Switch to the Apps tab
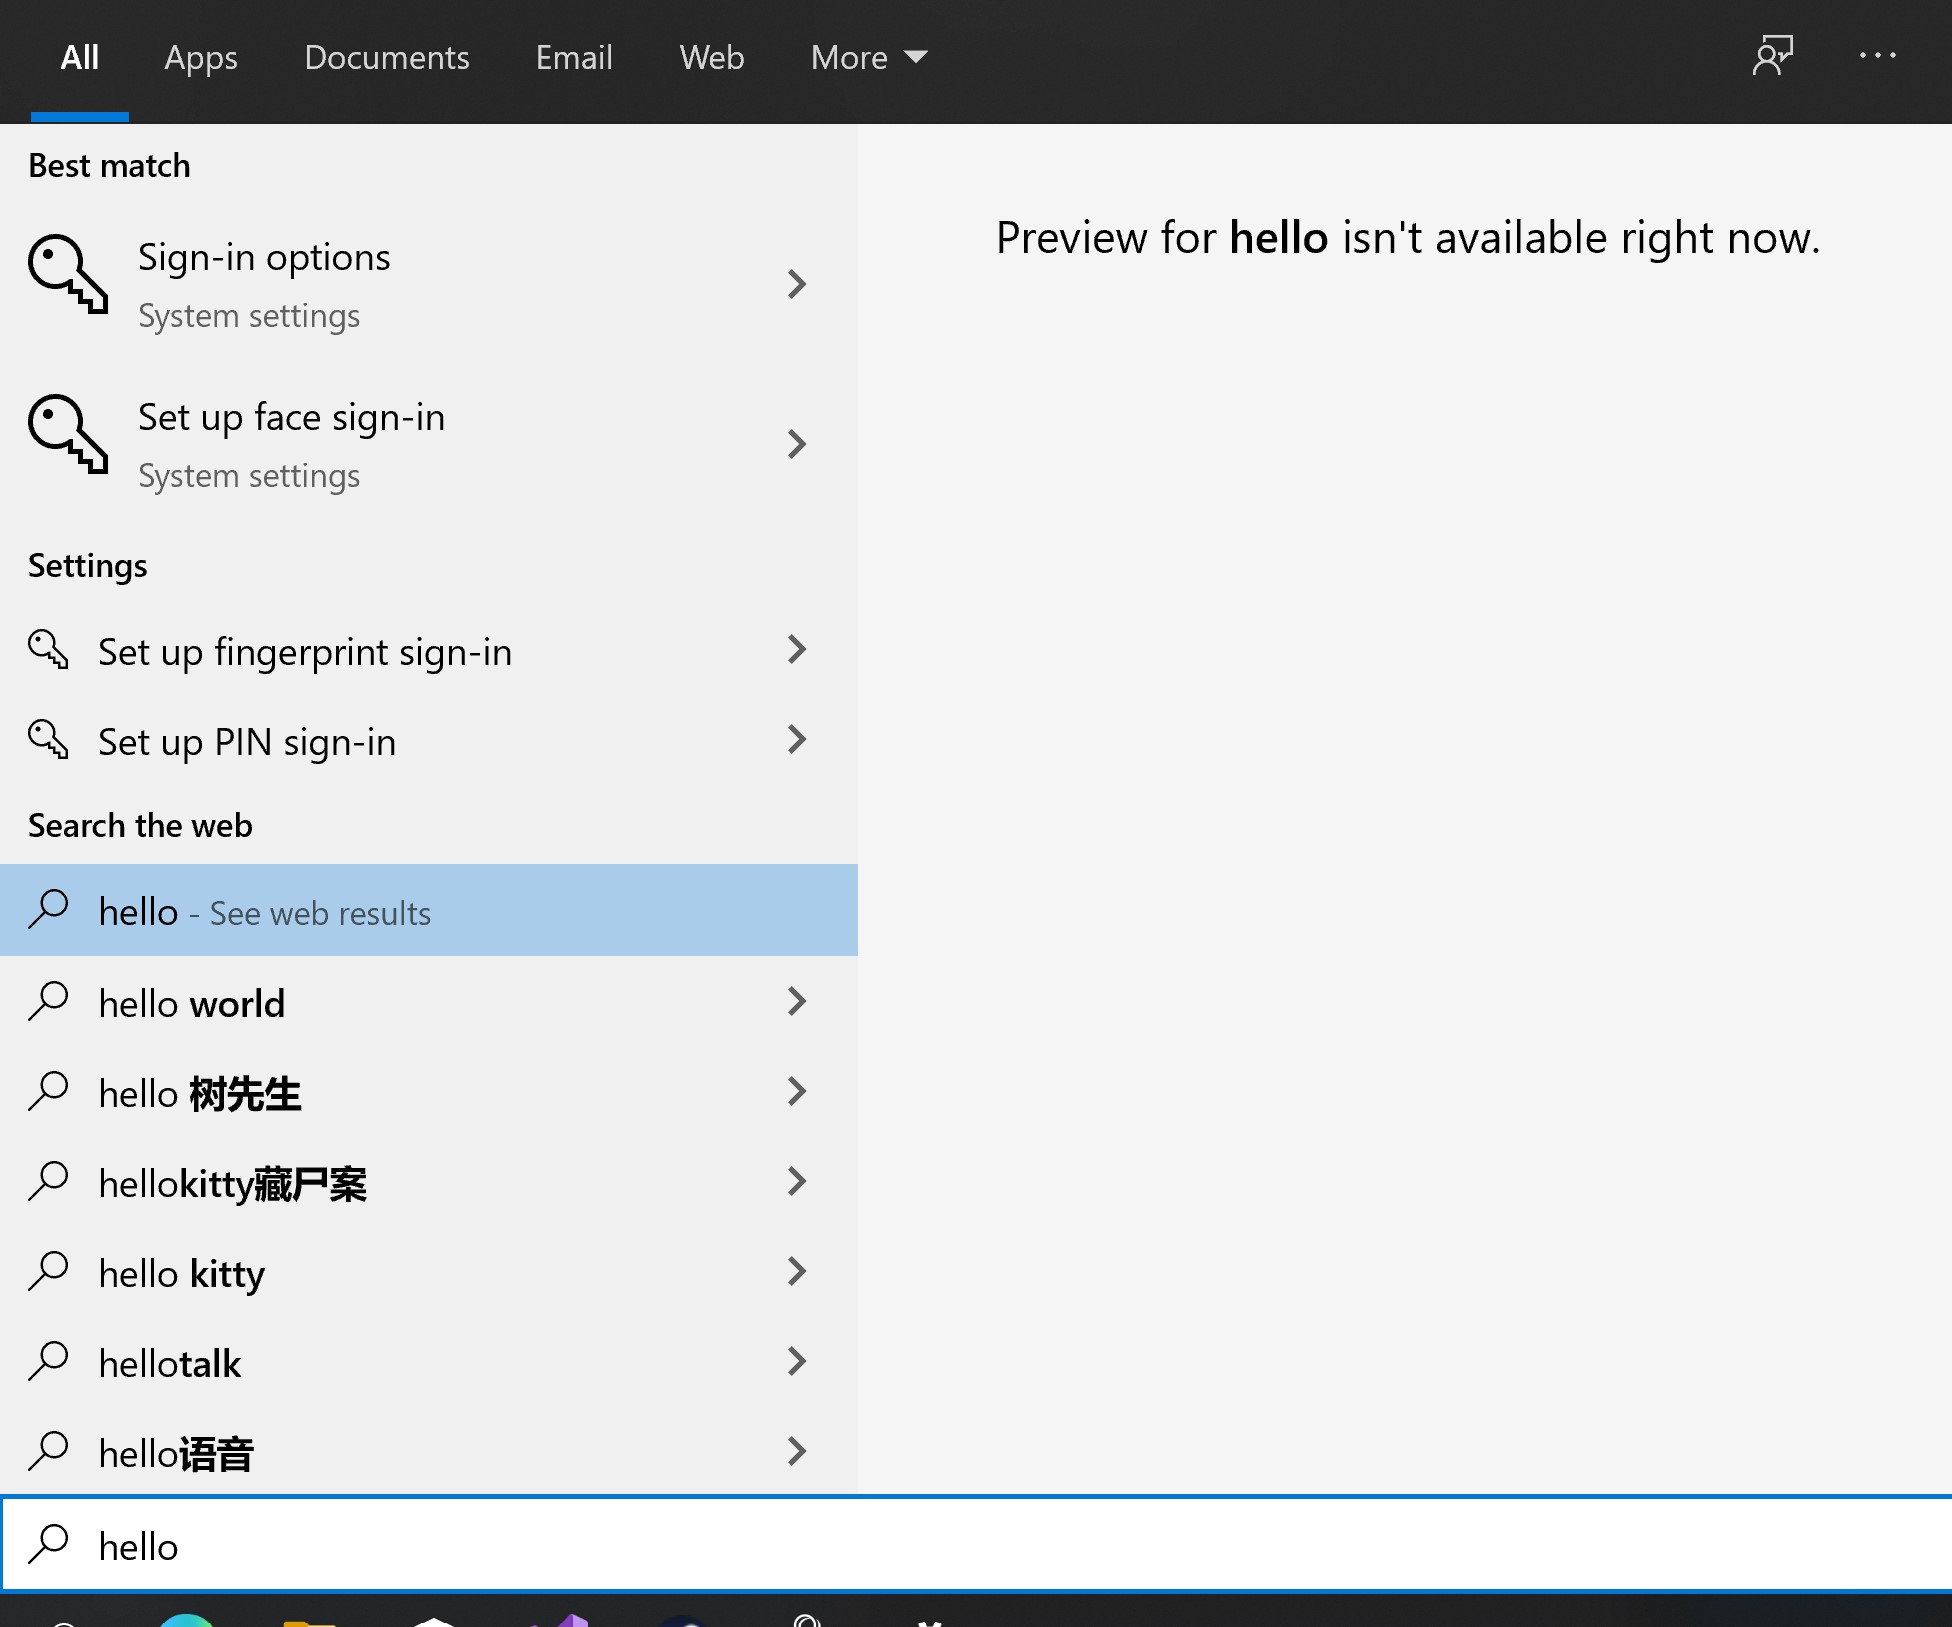 (201, 58)
